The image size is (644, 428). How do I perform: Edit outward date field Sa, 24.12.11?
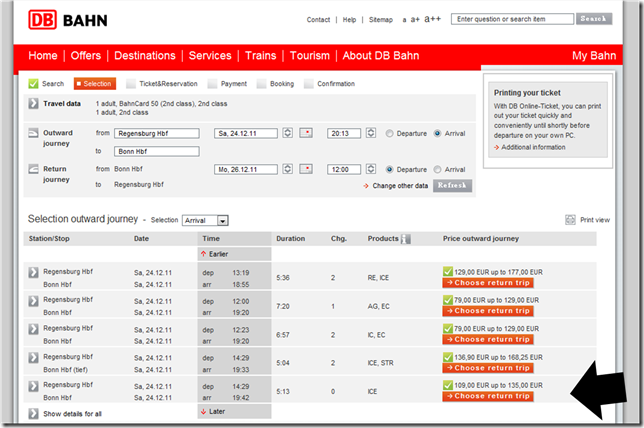(x=246, y=133)
